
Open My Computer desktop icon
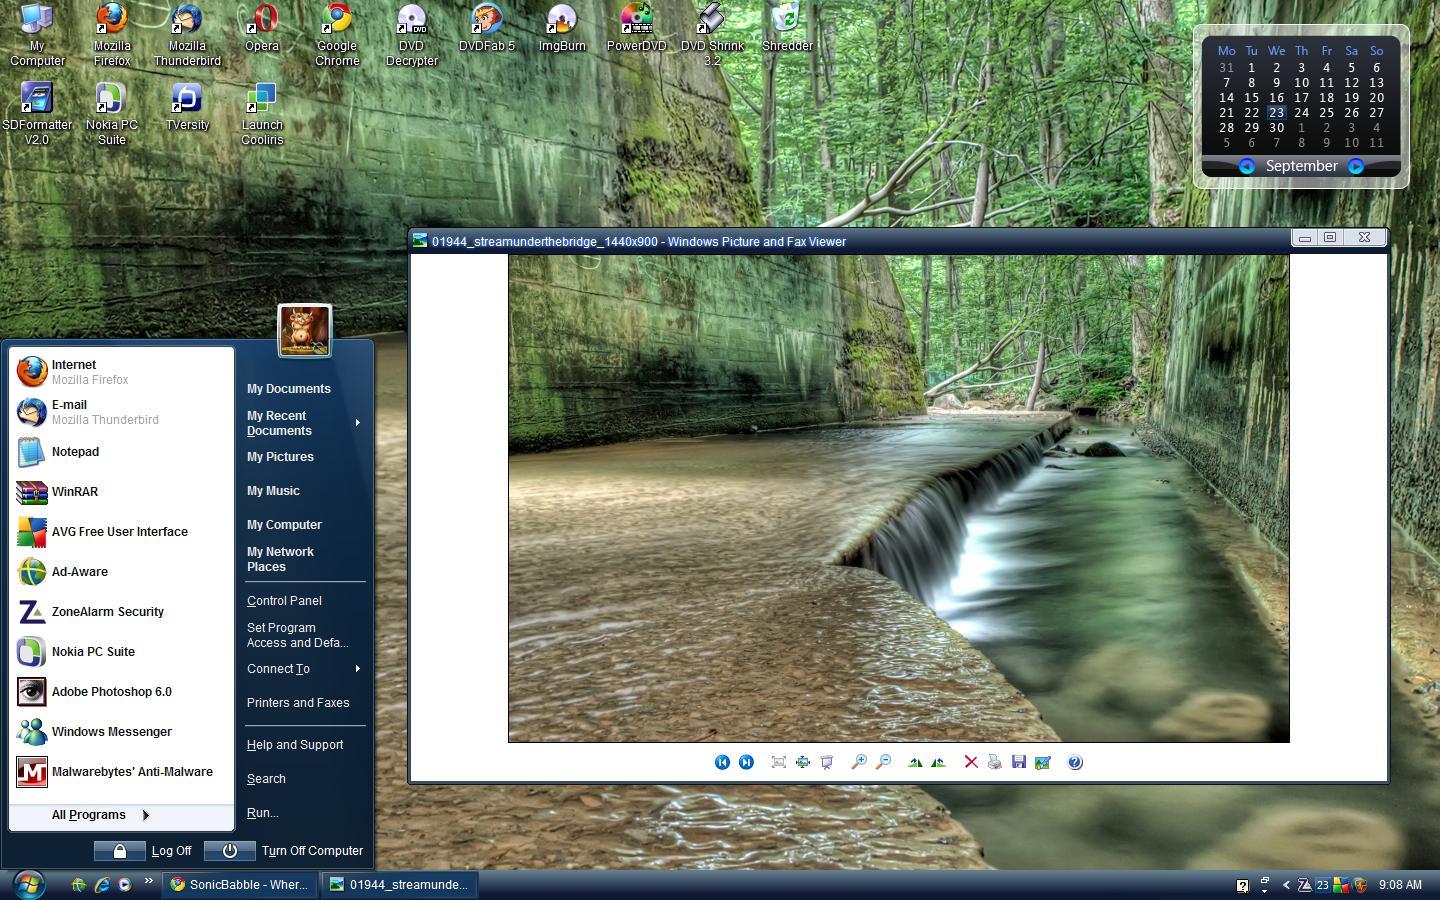(x=37, y=35)
